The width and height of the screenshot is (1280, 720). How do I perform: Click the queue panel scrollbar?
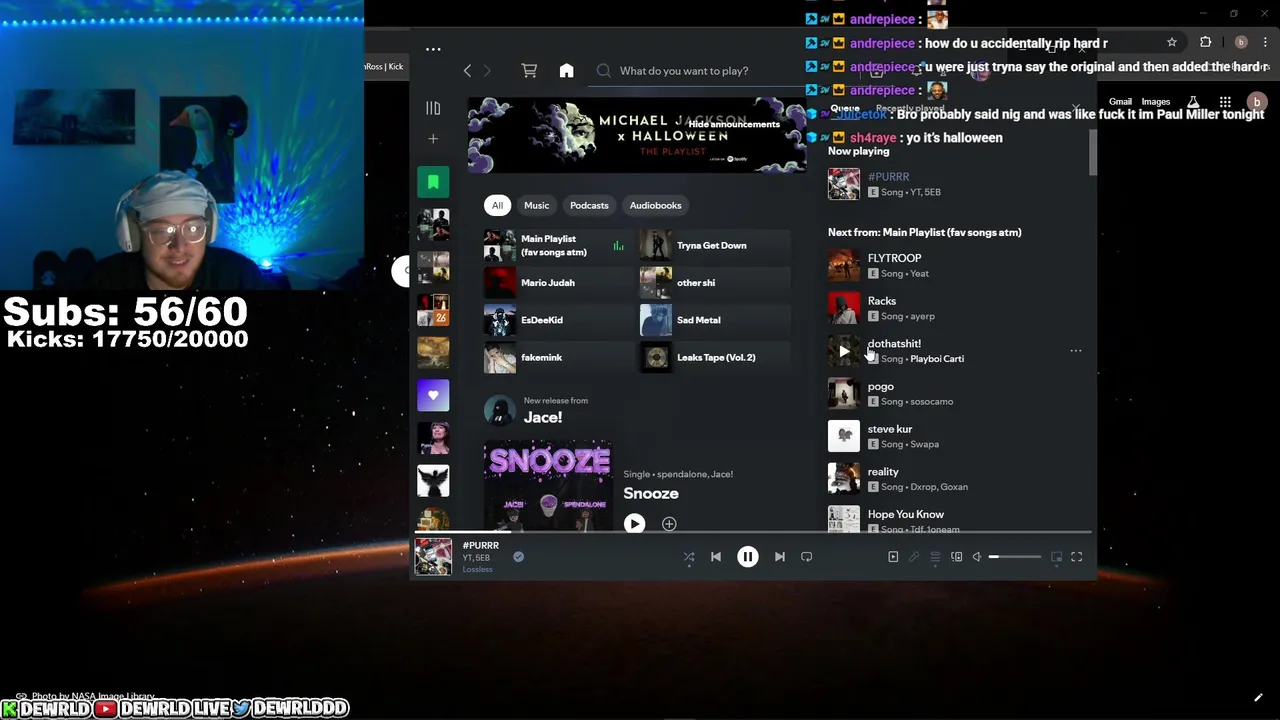(1093, 150)
